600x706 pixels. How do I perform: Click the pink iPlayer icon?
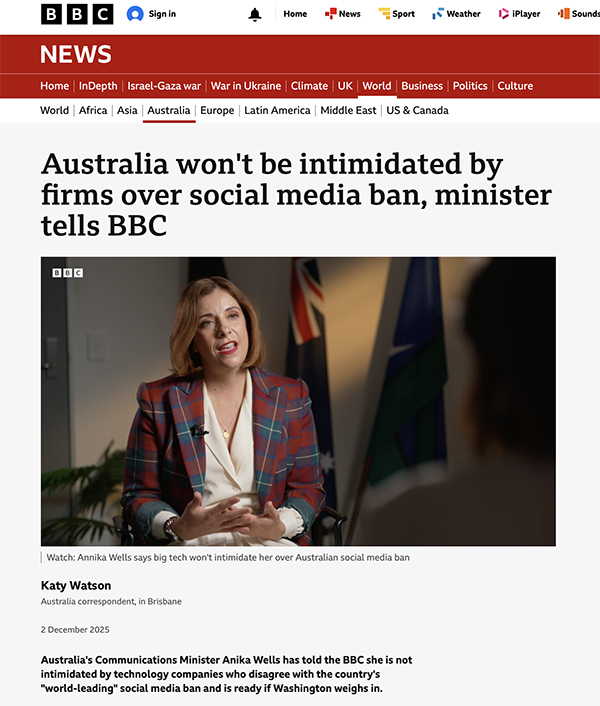tap(503, 14)
